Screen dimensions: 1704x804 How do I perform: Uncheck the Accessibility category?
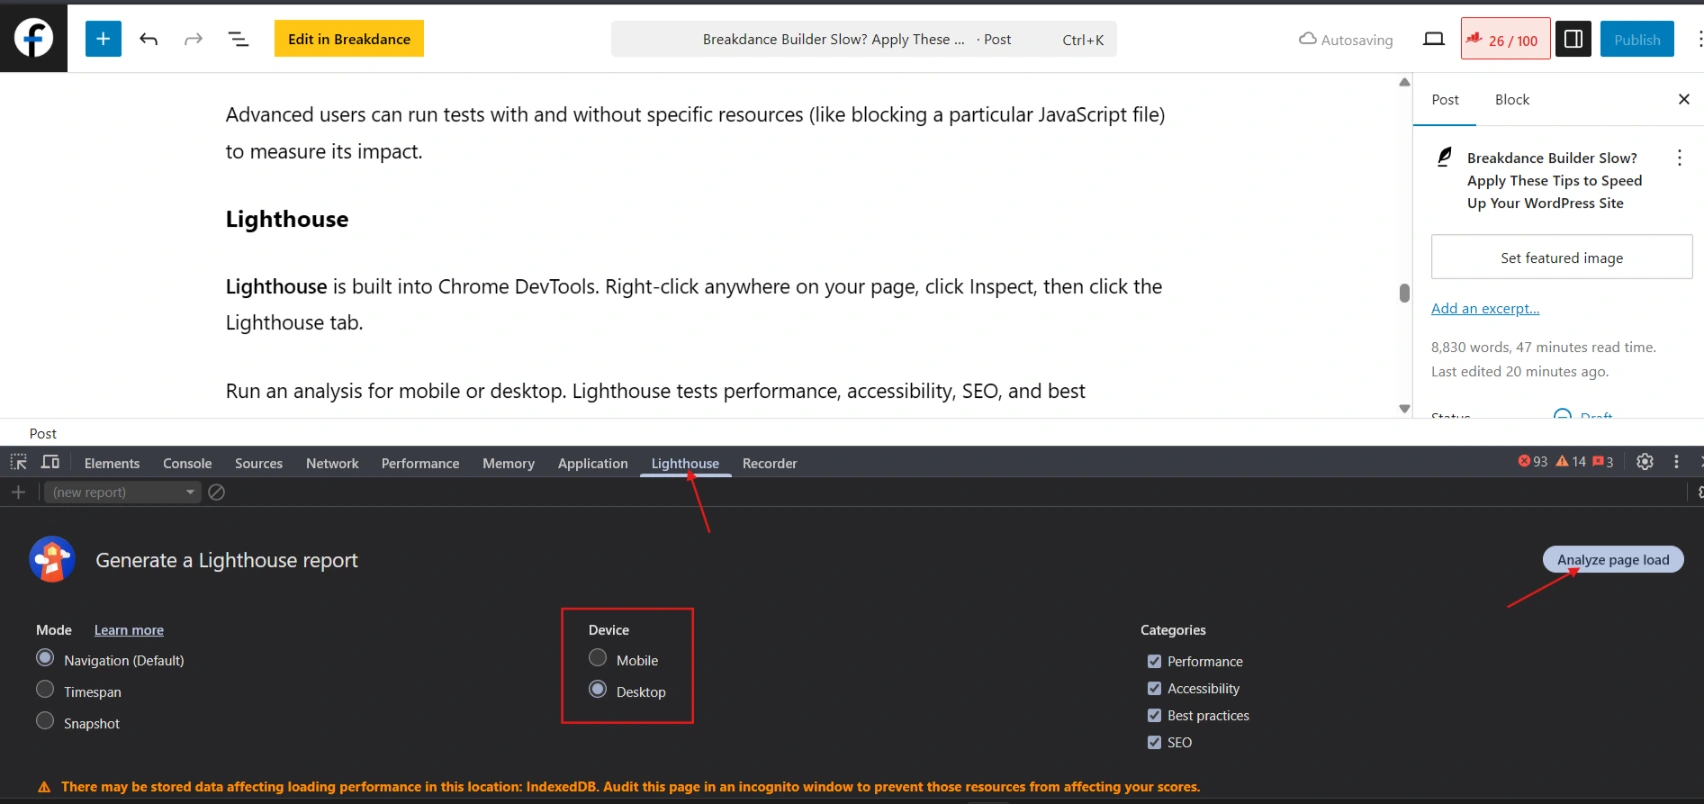[1155, 688]
